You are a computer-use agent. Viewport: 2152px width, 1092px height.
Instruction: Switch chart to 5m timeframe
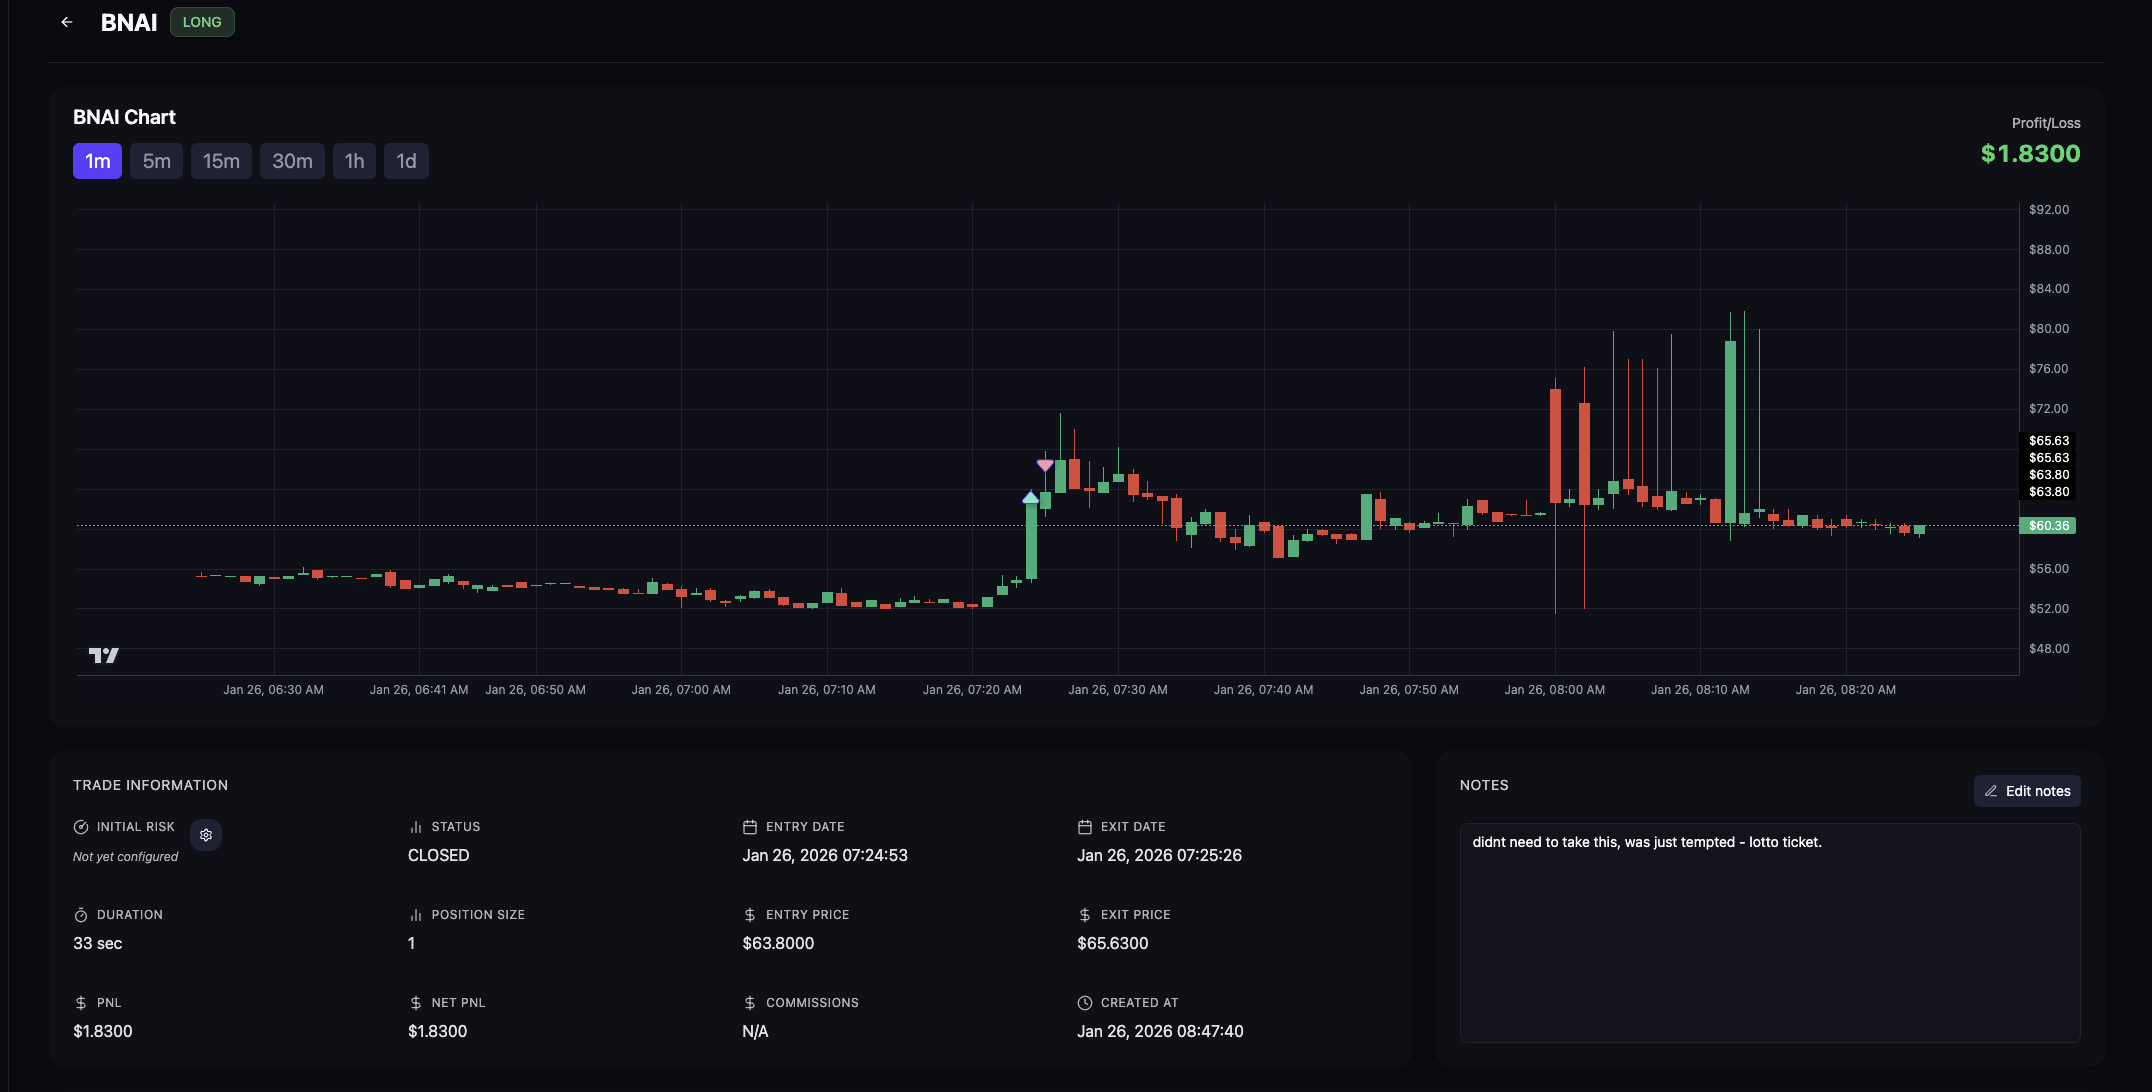point(156,161)
